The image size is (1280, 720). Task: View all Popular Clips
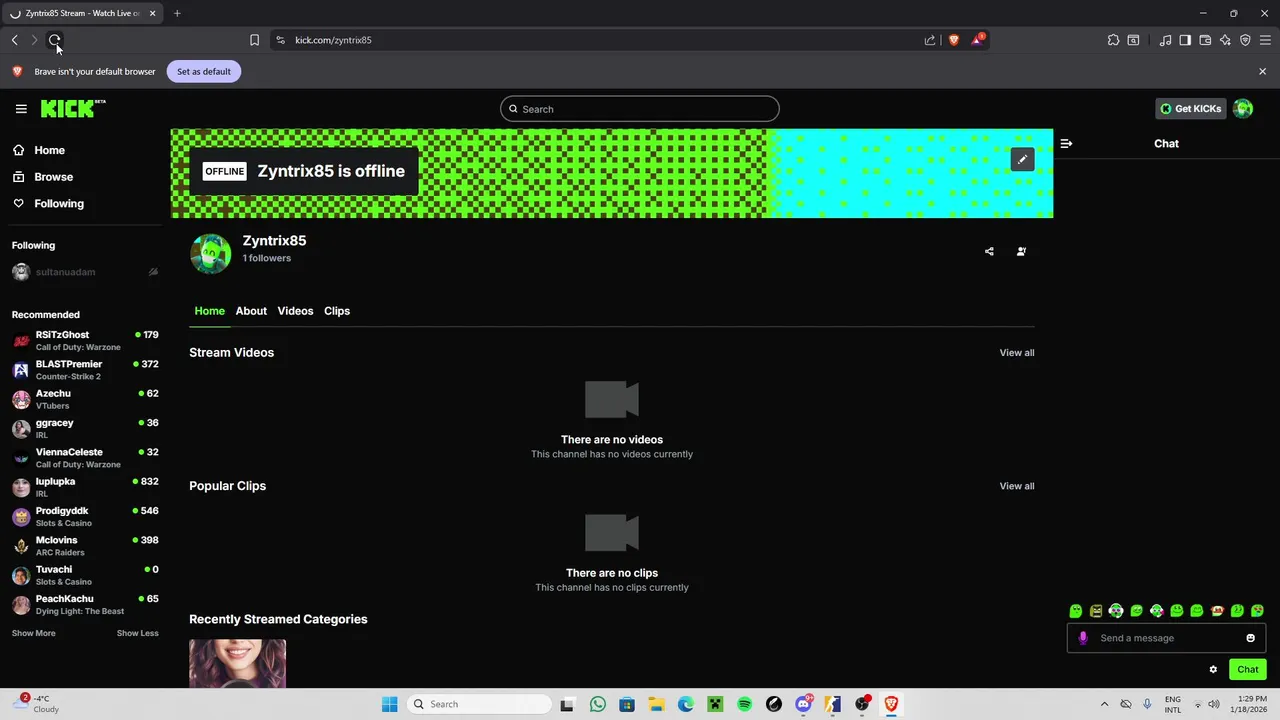1017,486
